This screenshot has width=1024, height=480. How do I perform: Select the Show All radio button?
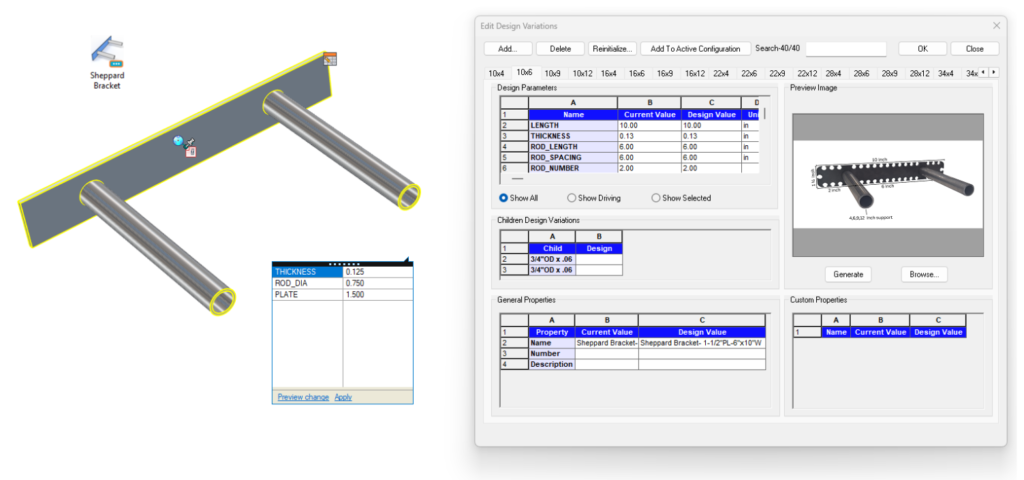(x=504, y=198)
